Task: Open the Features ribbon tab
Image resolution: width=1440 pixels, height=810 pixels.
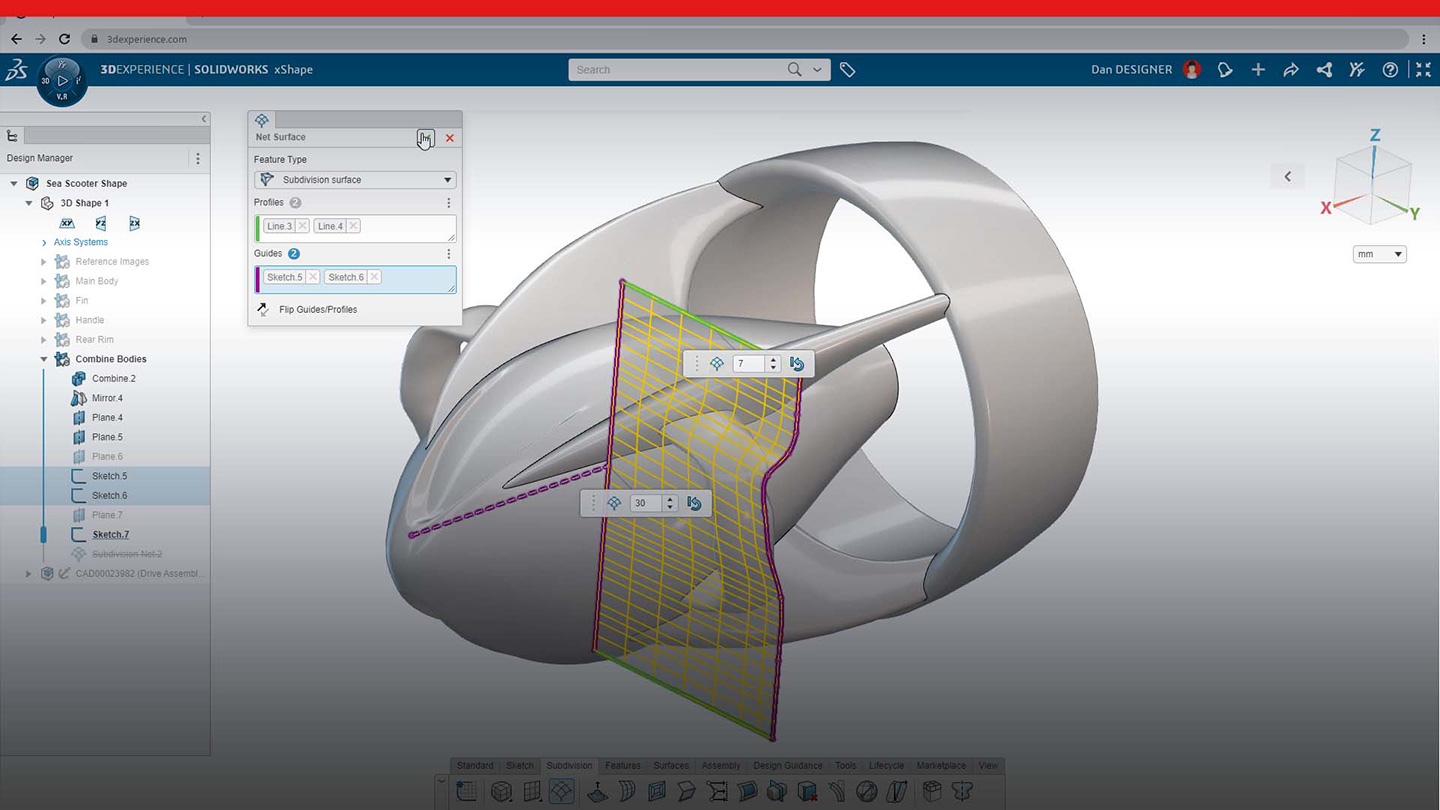Action: (x=623, y=765)
